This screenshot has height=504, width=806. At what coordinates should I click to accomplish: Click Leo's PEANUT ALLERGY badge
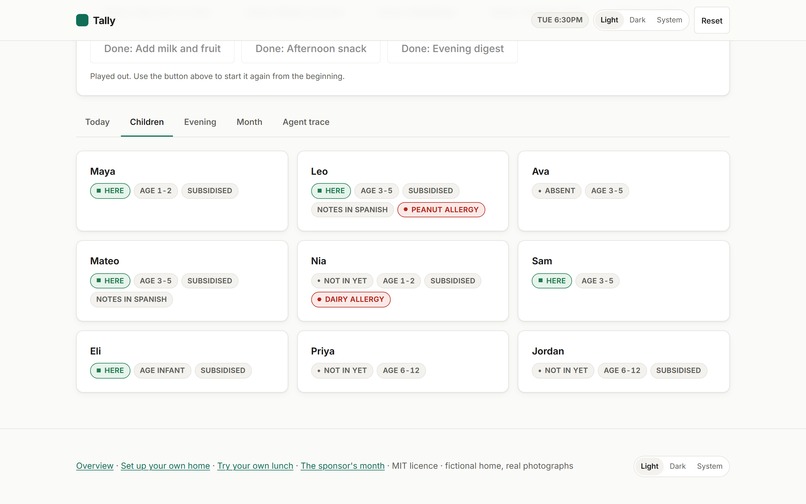tap(441, 210)
